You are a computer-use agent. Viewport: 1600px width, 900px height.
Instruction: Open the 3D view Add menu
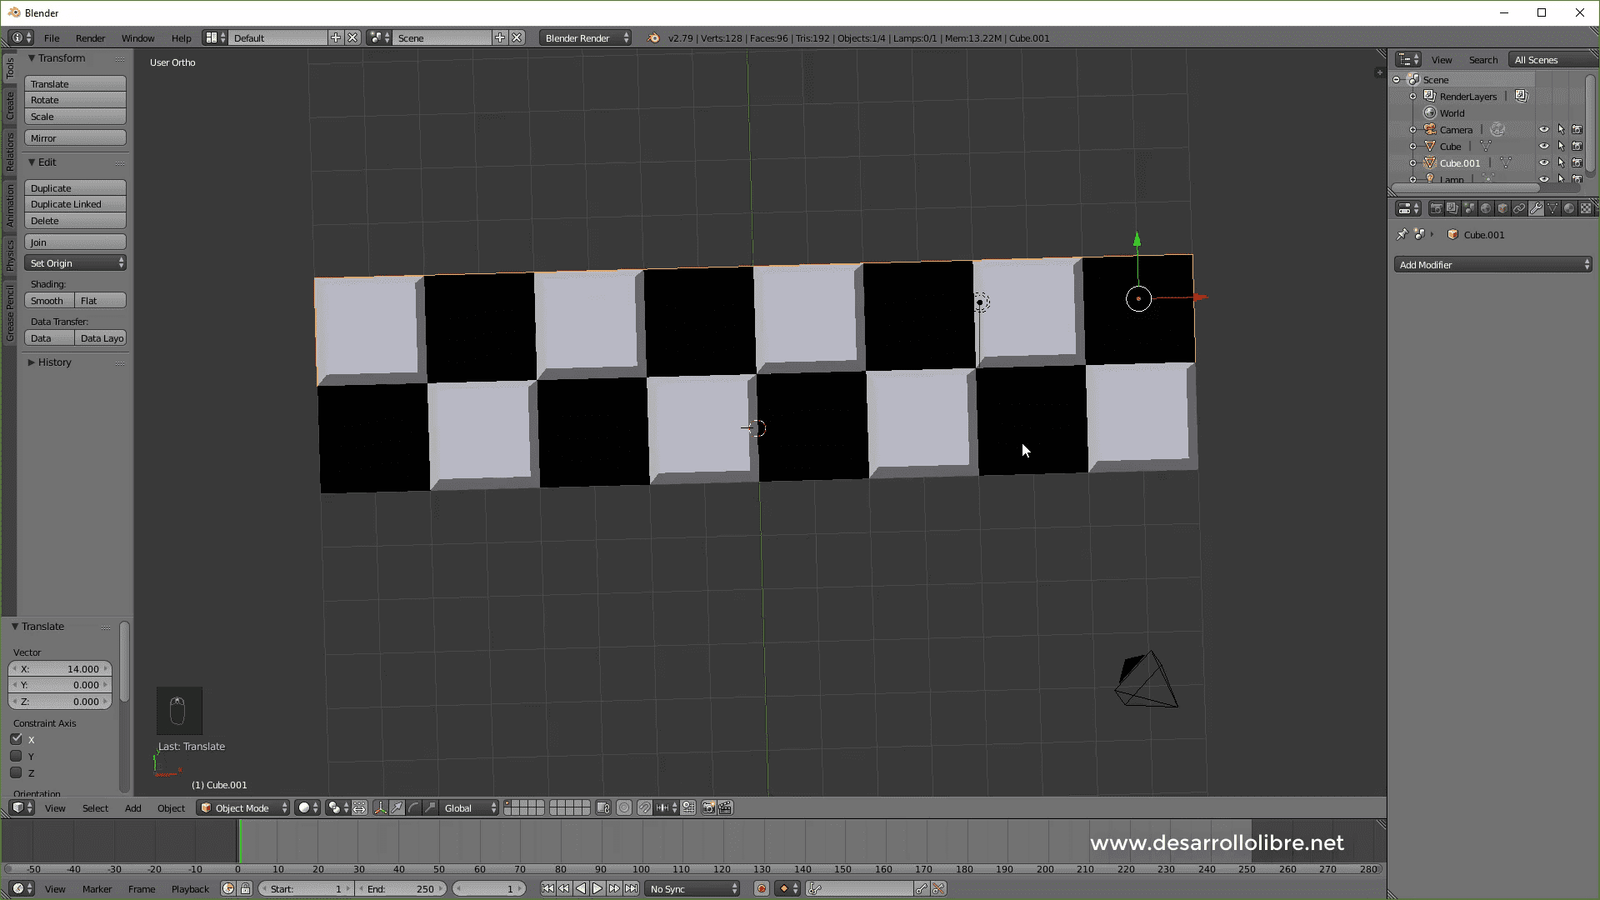133,808
